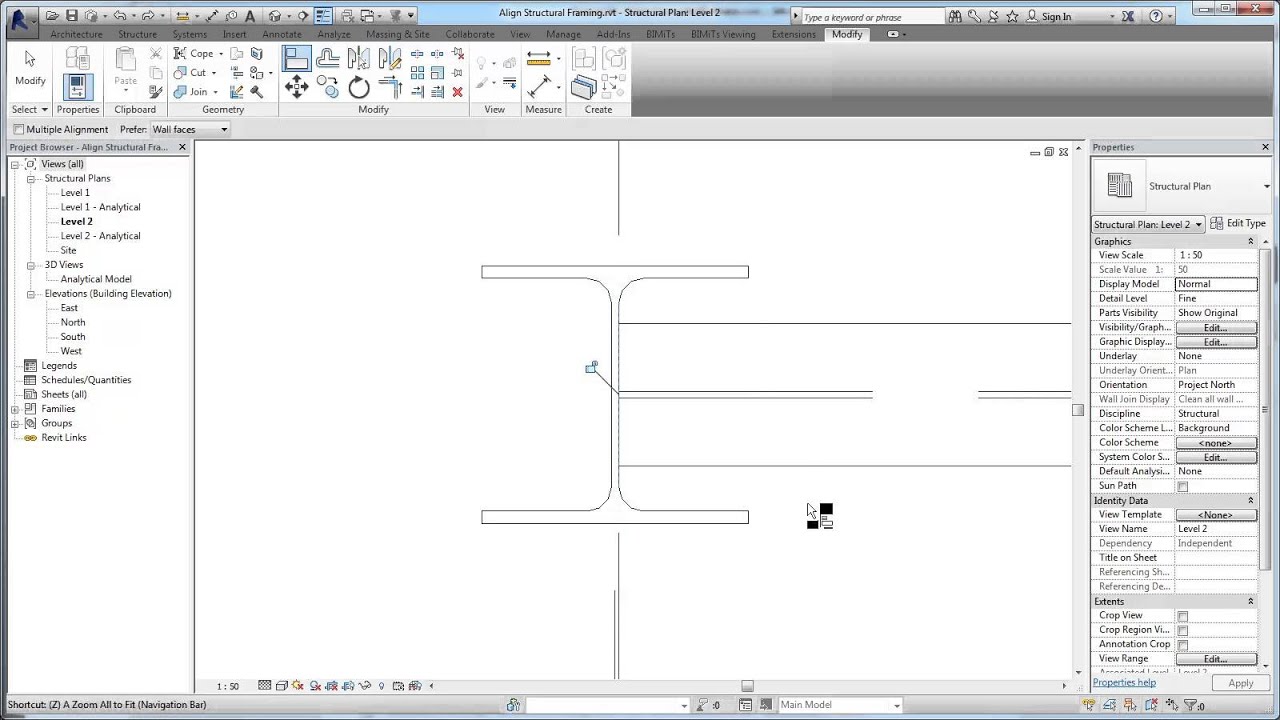Activate the Rotate tool
This screenshot has width=1280, height=720.
359,87
